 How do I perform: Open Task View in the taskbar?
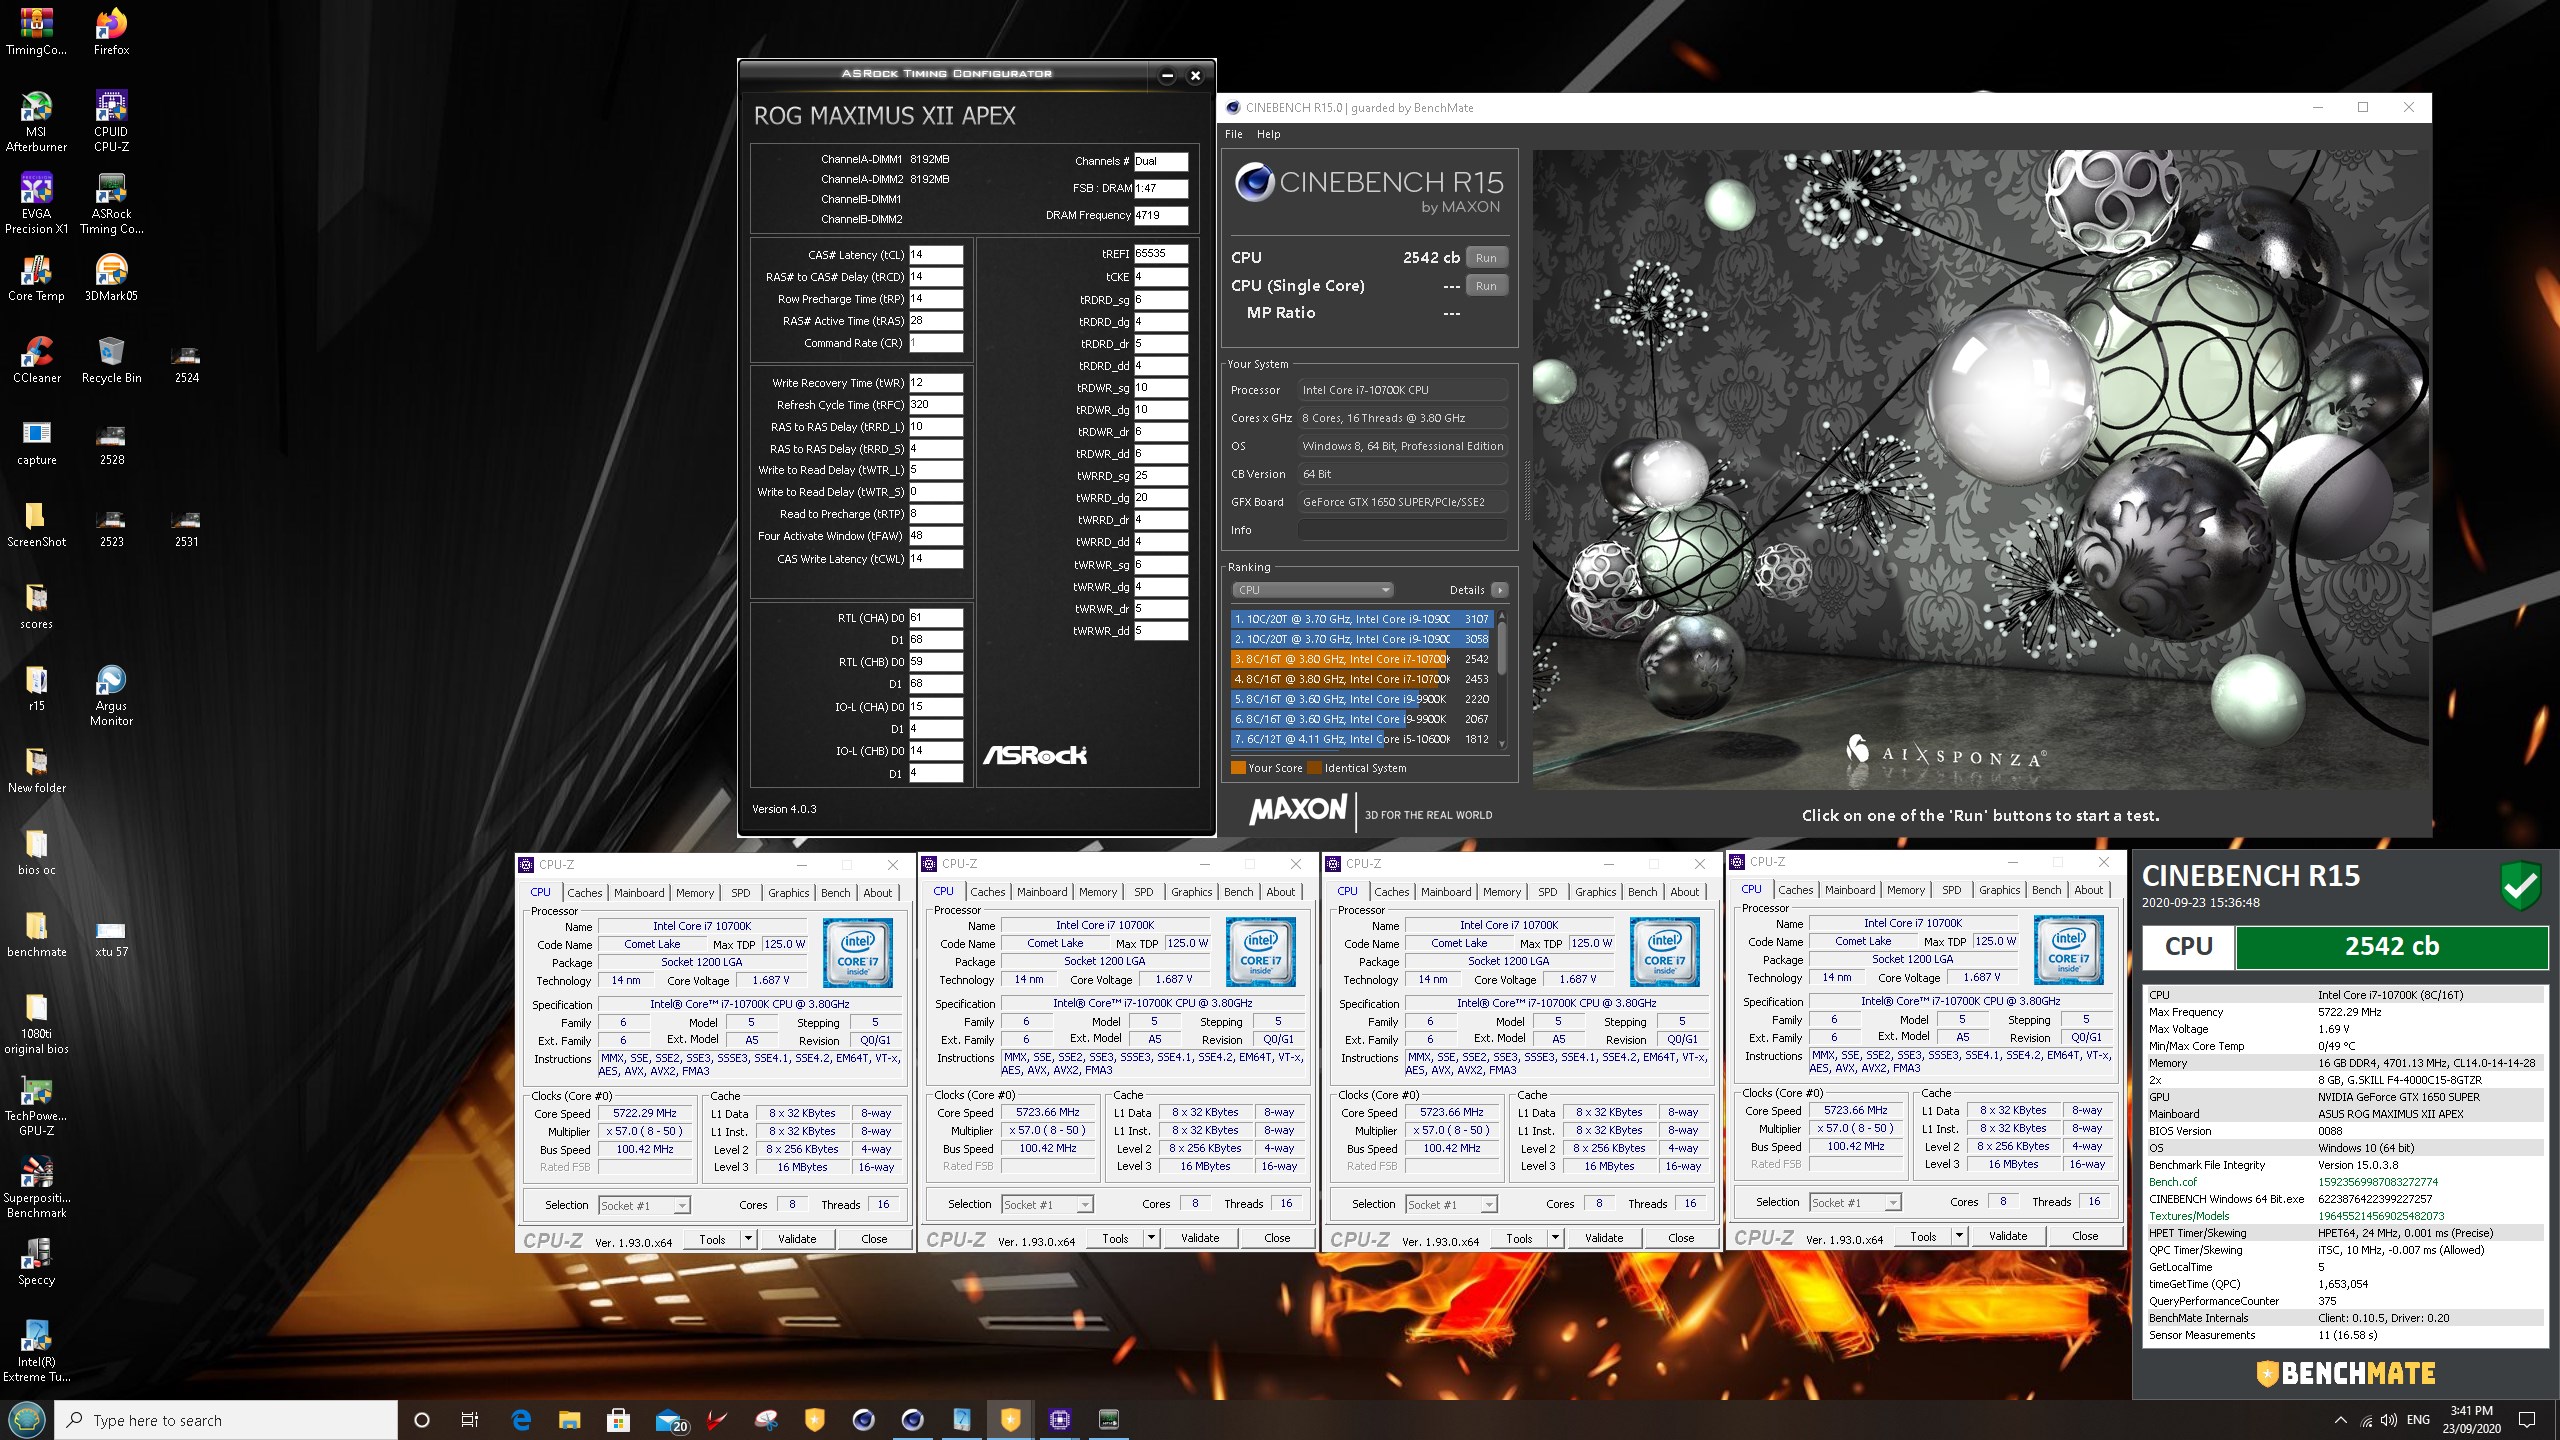tap(469, 1419)
